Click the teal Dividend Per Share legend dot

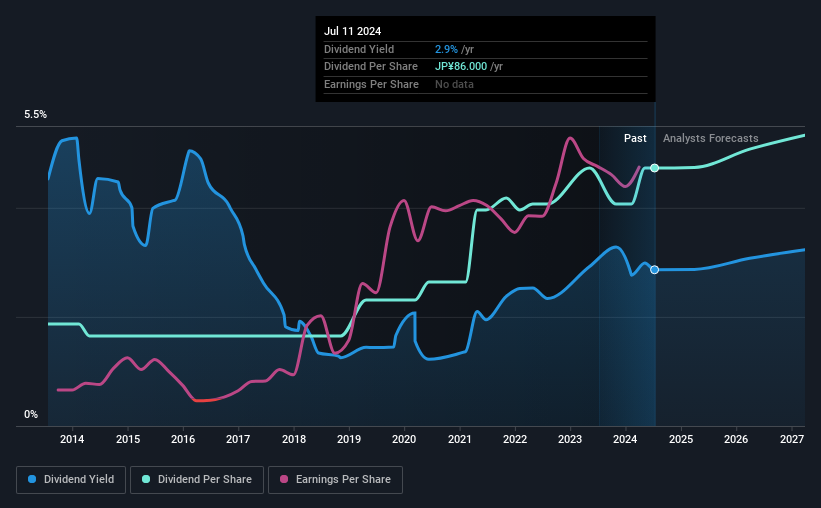146,479
